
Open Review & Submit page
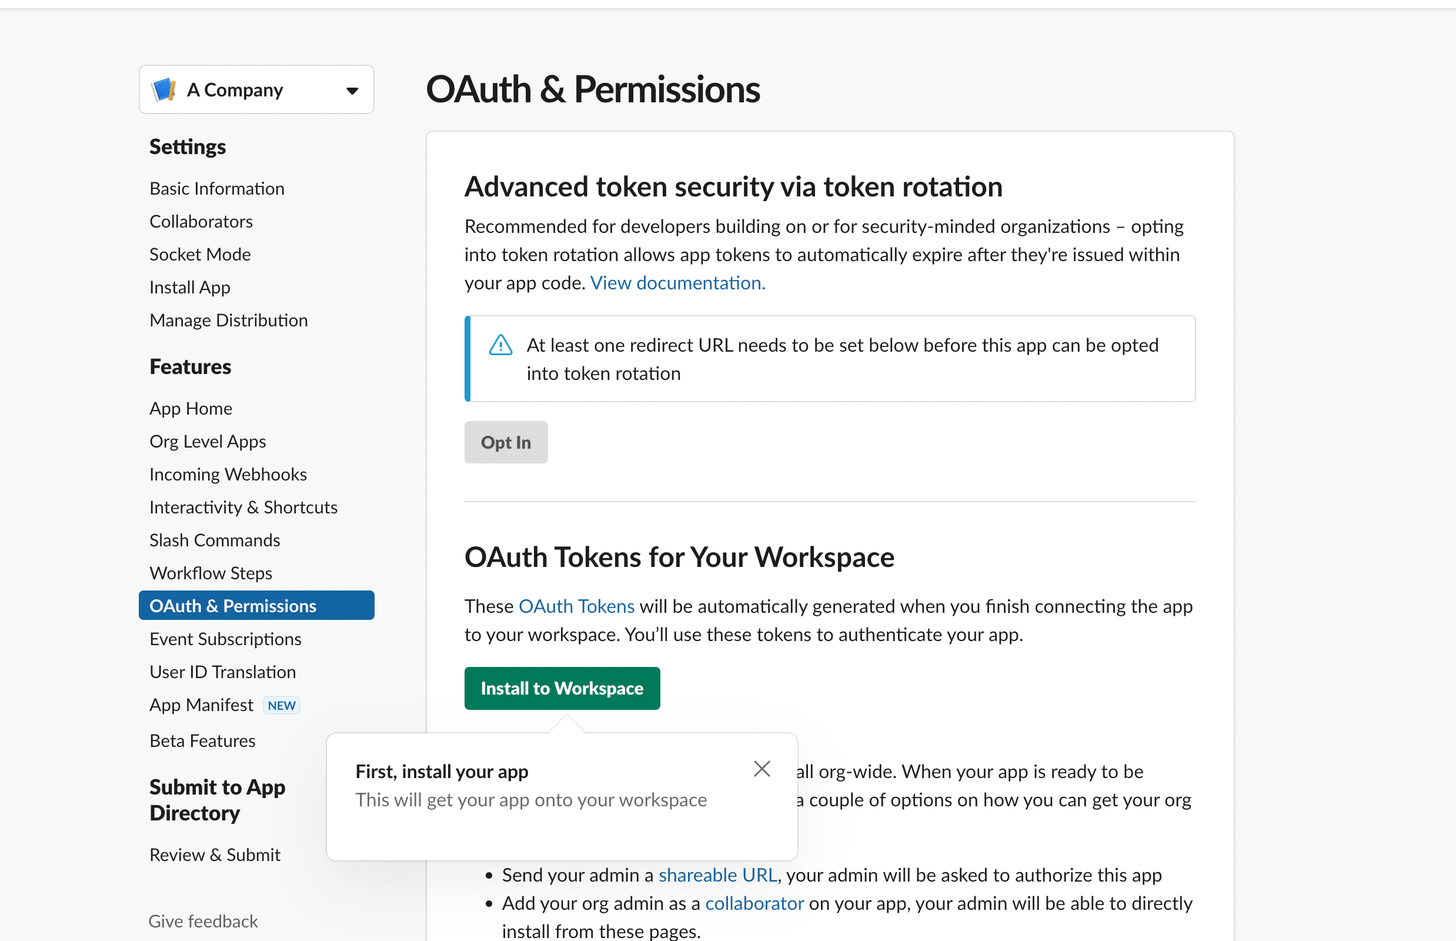tap(215, 855)
